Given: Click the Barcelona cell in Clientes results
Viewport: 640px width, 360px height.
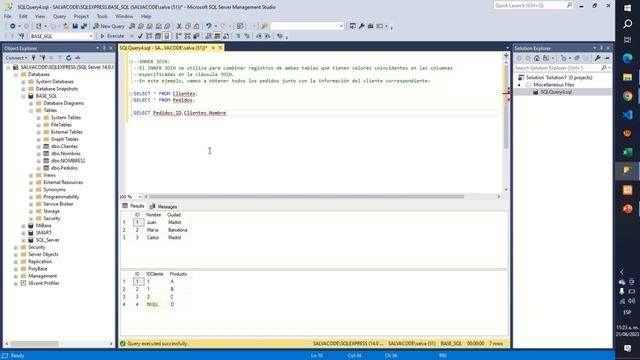Looking at the screenshot, I should pyautogui.click(x=178, y=230).
